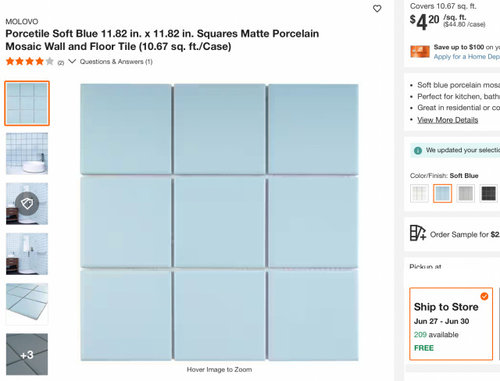Click the orange star rating
Viewport: 500px width, 381px height.
(x=30, y=61)
